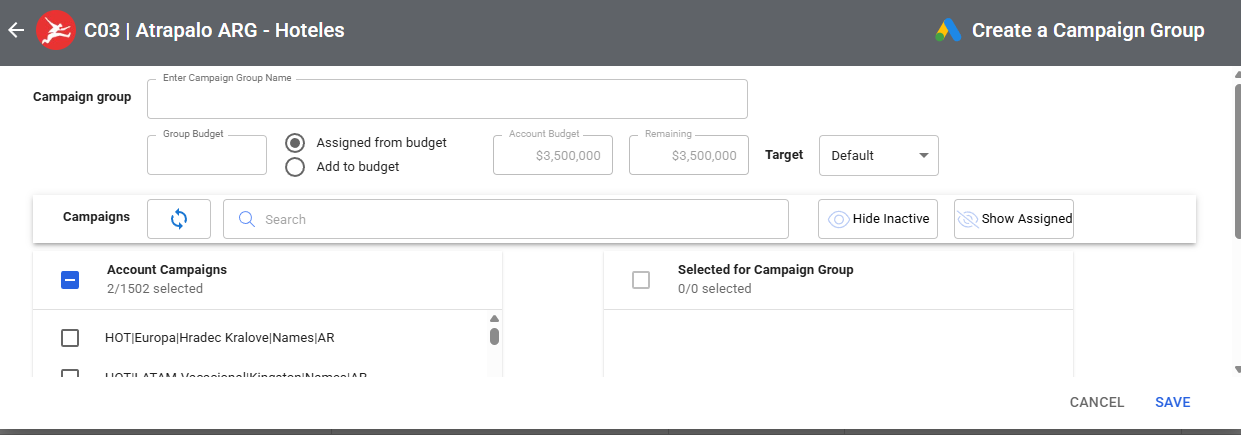This screenshot has height=435, width=1241.
Task: Check the Selected for Campaign Group checkbox
Action: pos(641,280)
